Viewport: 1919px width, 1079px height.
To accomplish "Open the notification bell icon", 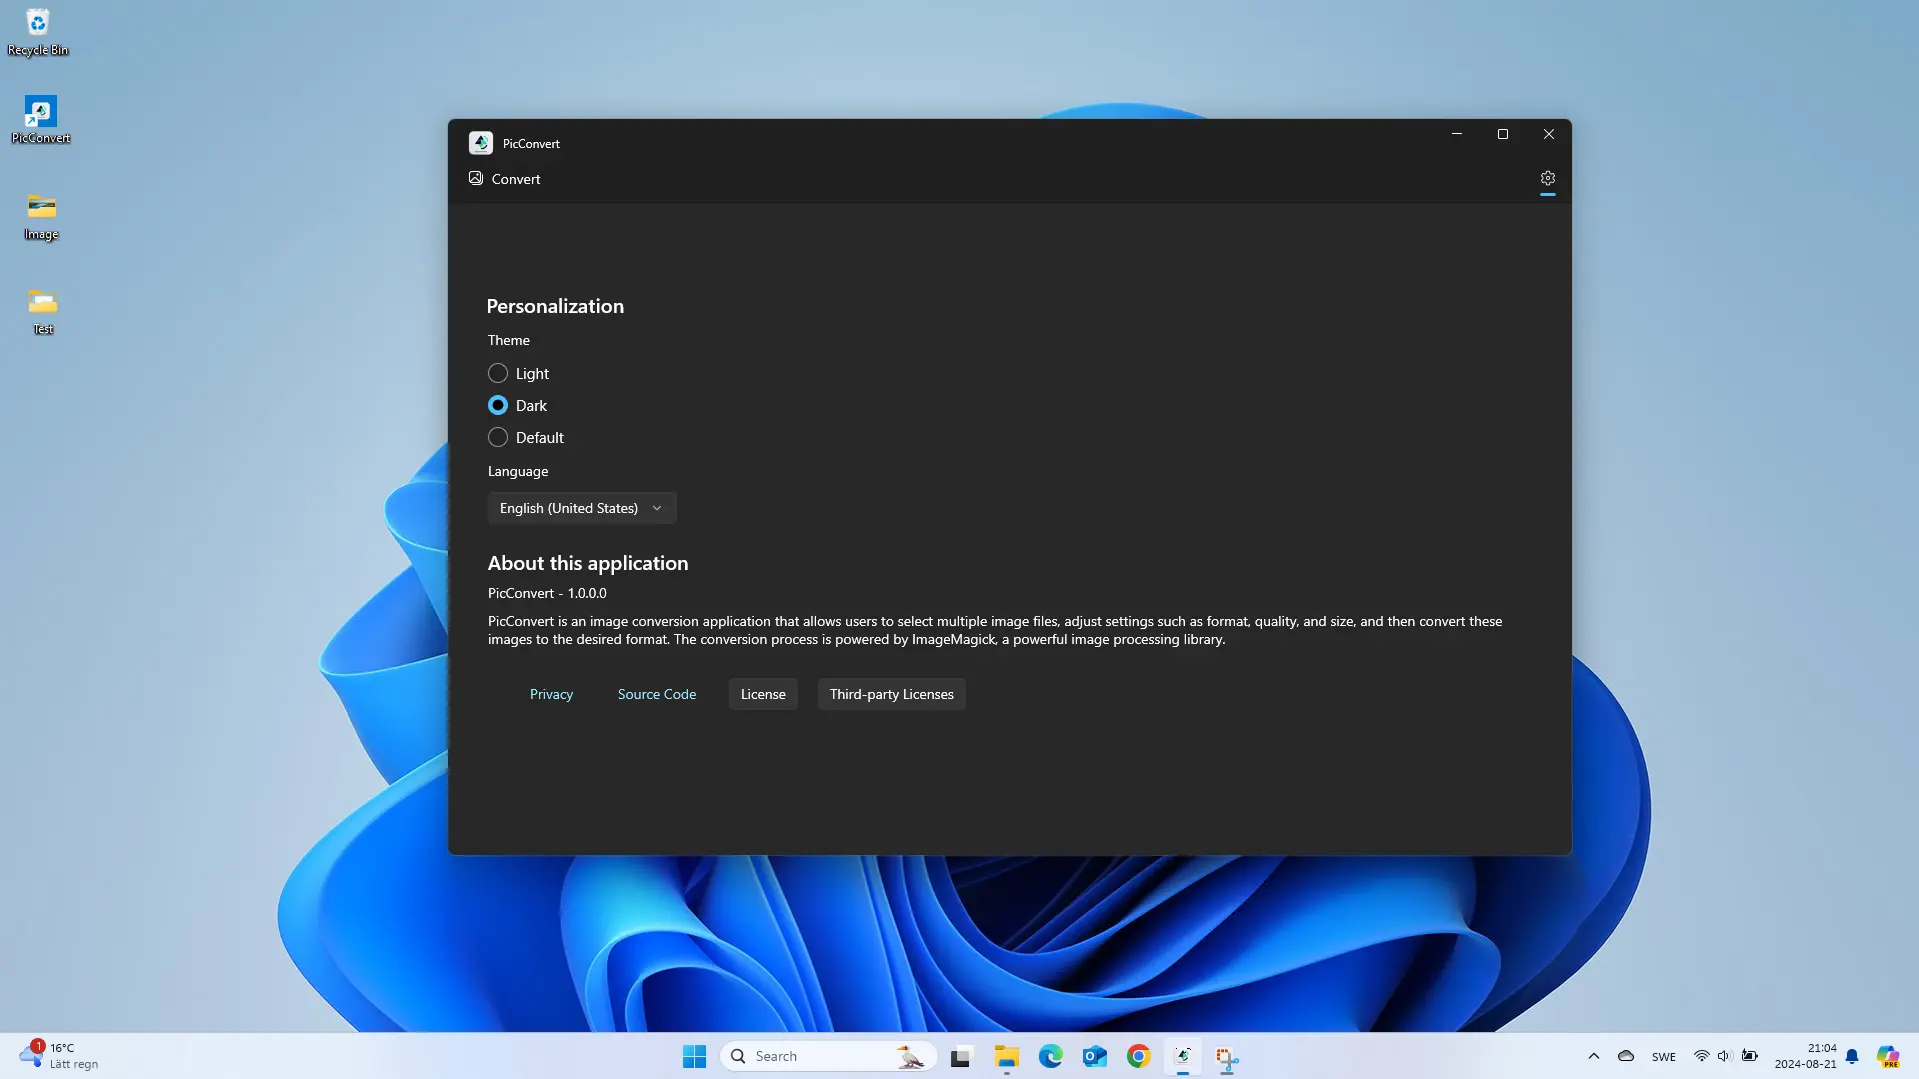I will pos(1852,1056).
